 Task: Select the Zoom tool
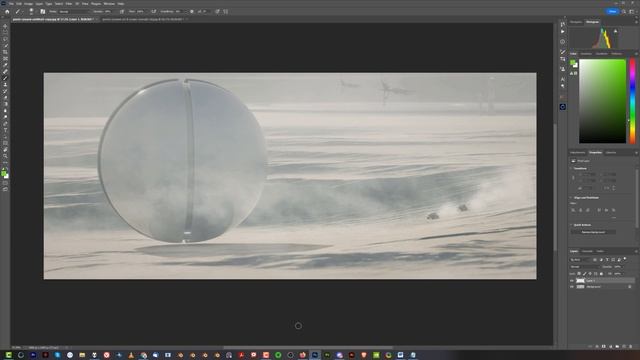click(5, 156)
